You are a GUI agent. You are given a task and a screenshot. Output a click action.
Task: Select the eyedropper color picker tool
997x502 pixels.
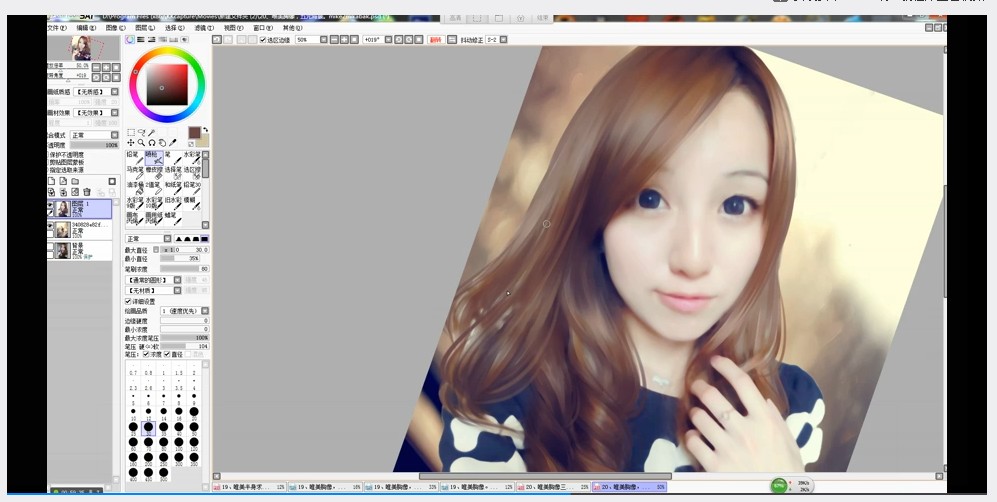click(172, 142)
